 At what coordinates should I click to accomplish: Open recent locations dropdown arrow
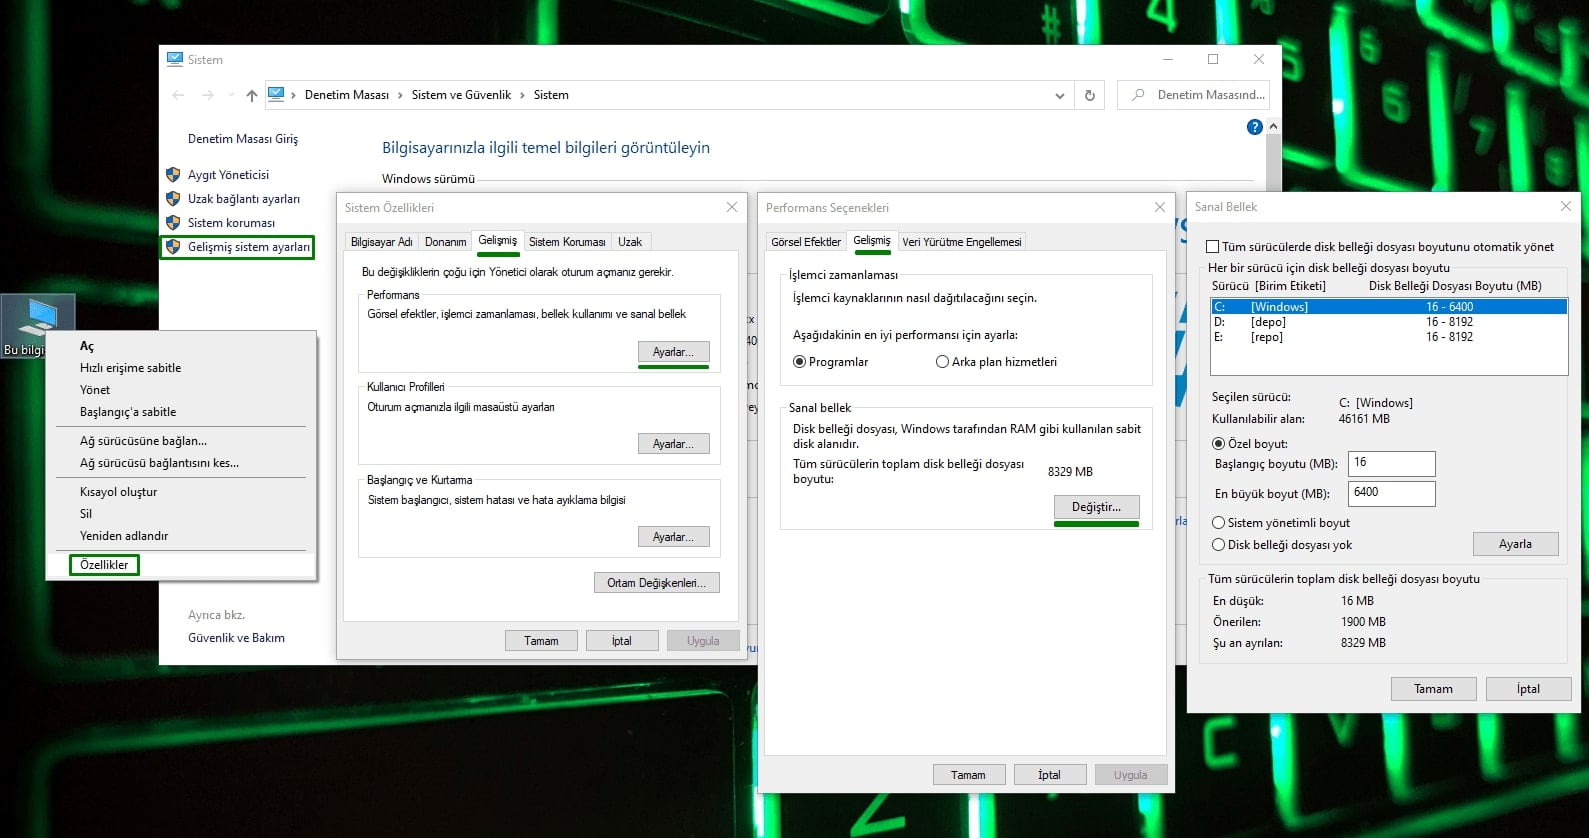tap(231, 96)
